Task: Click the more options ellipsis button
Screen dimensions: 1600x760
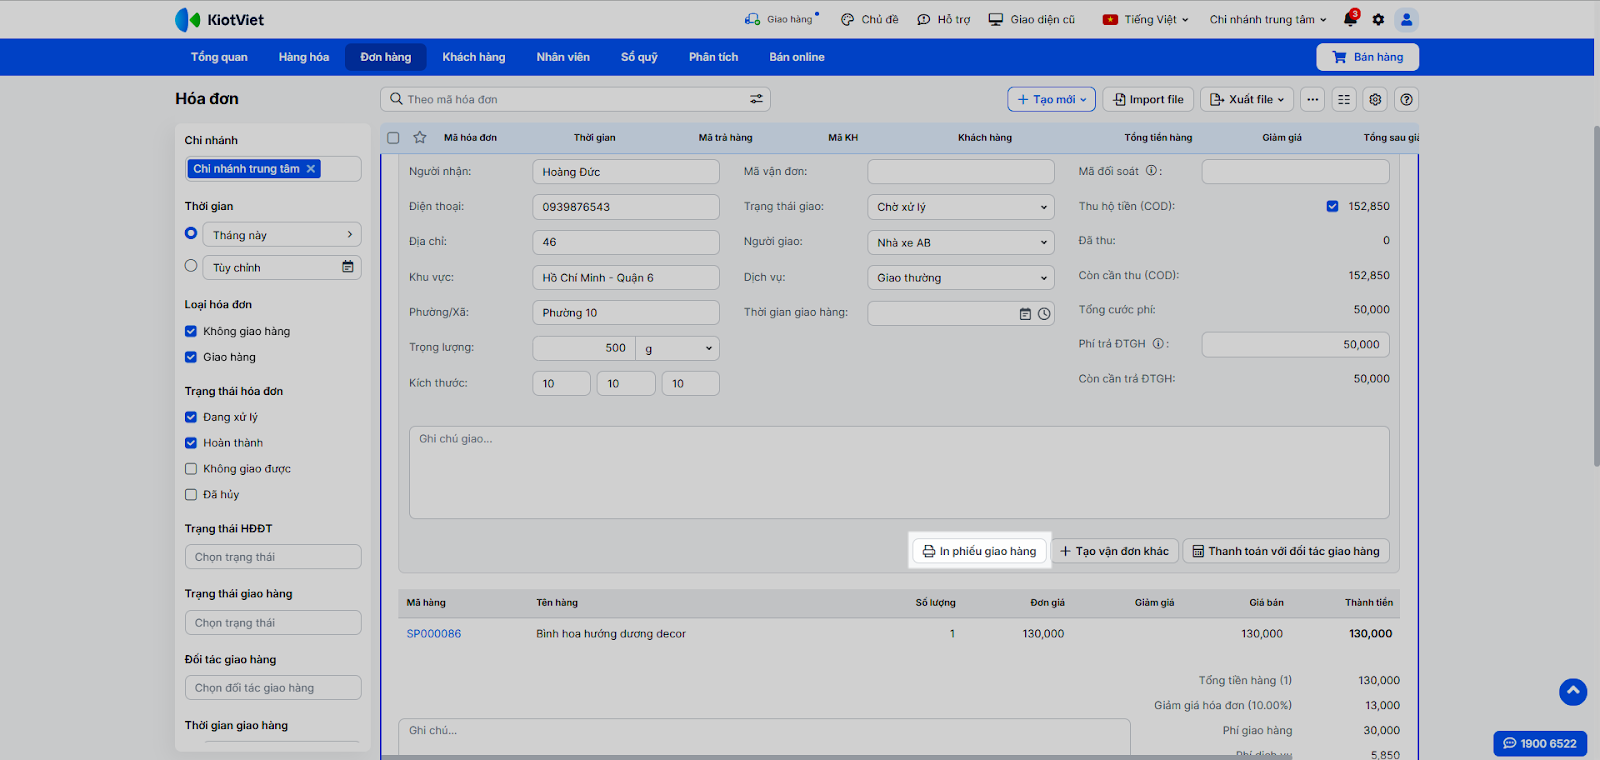Action: click(1312, 99)
